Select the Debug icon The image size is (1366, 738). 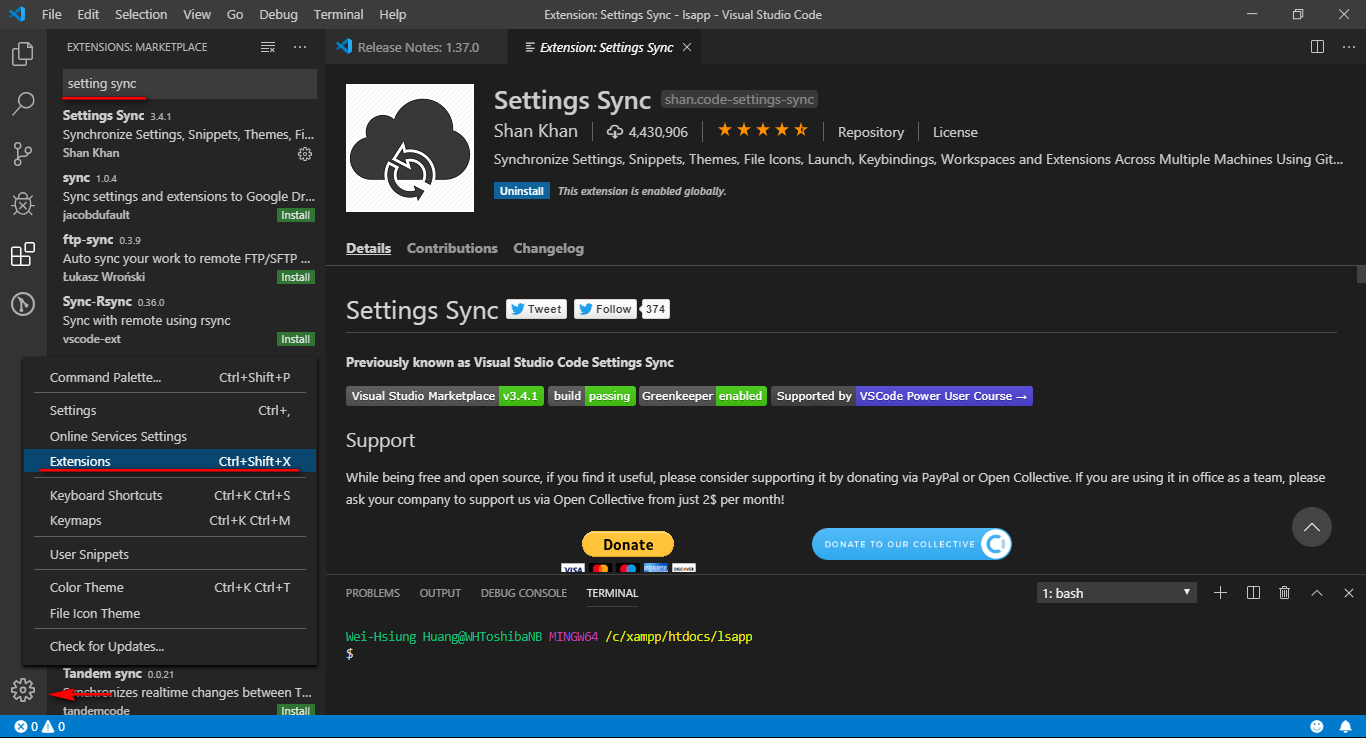tap(22, 203)
